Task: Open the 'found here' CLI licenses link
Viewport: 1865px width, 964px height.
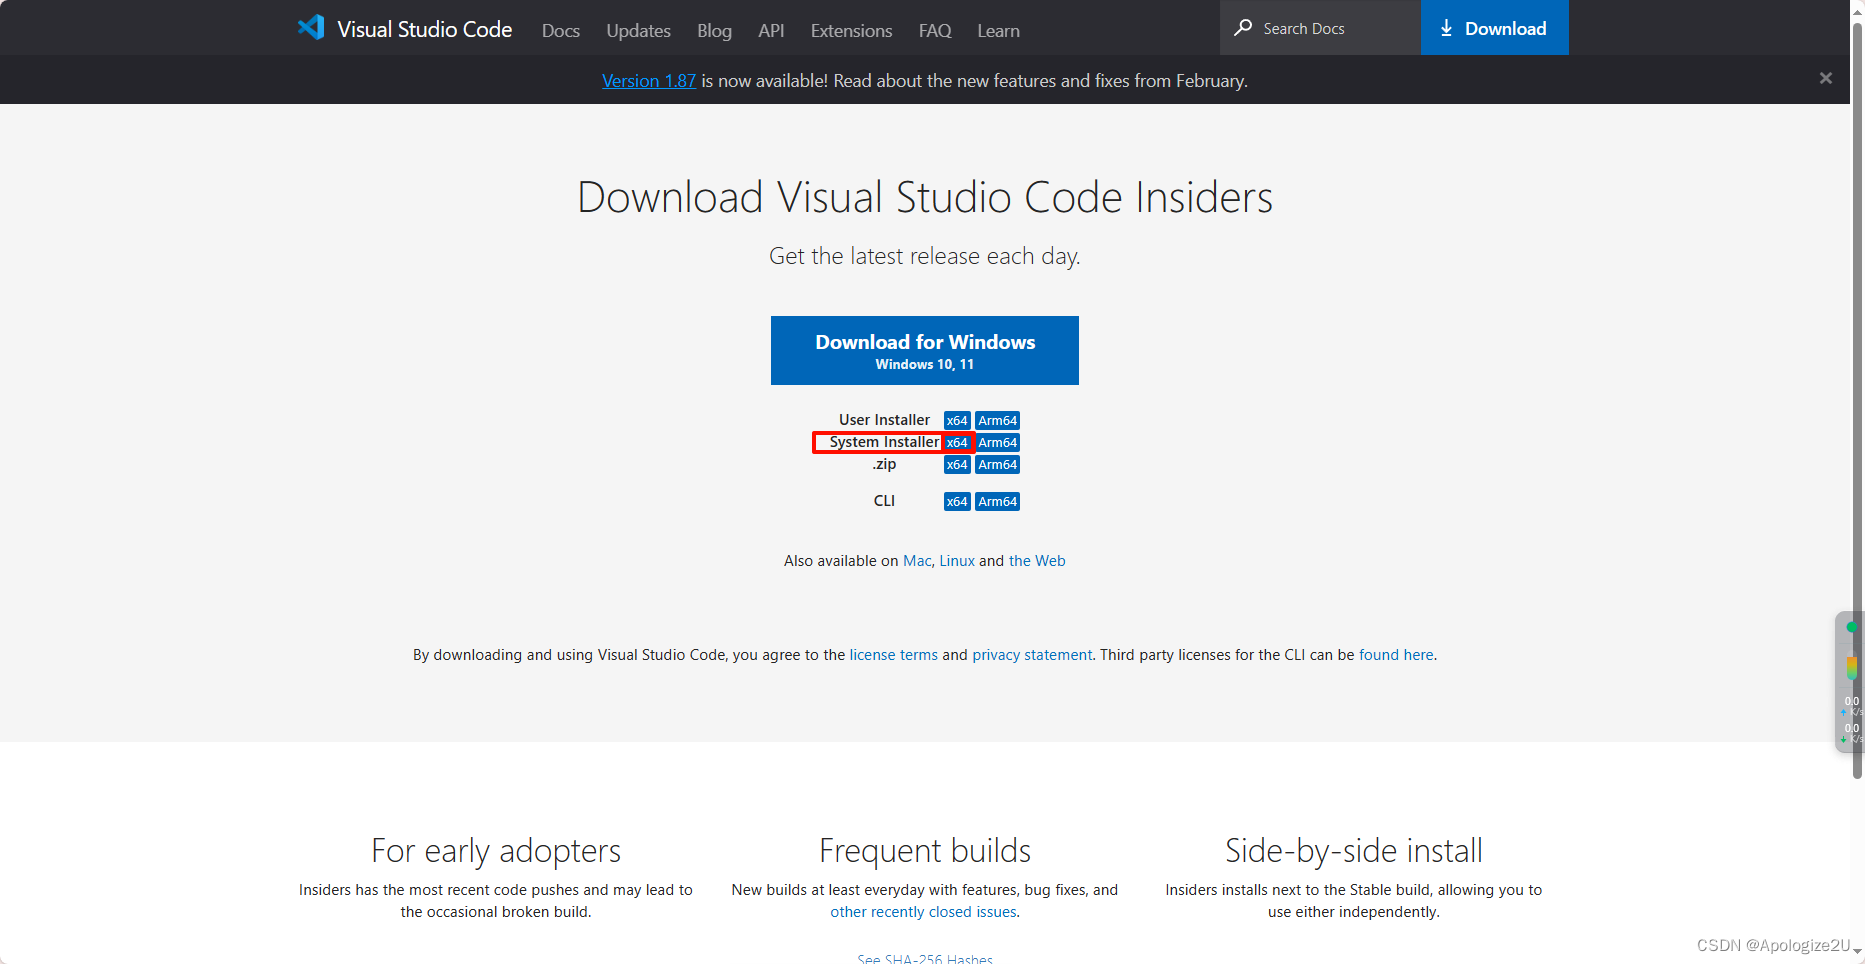Action: point(1396,655)
